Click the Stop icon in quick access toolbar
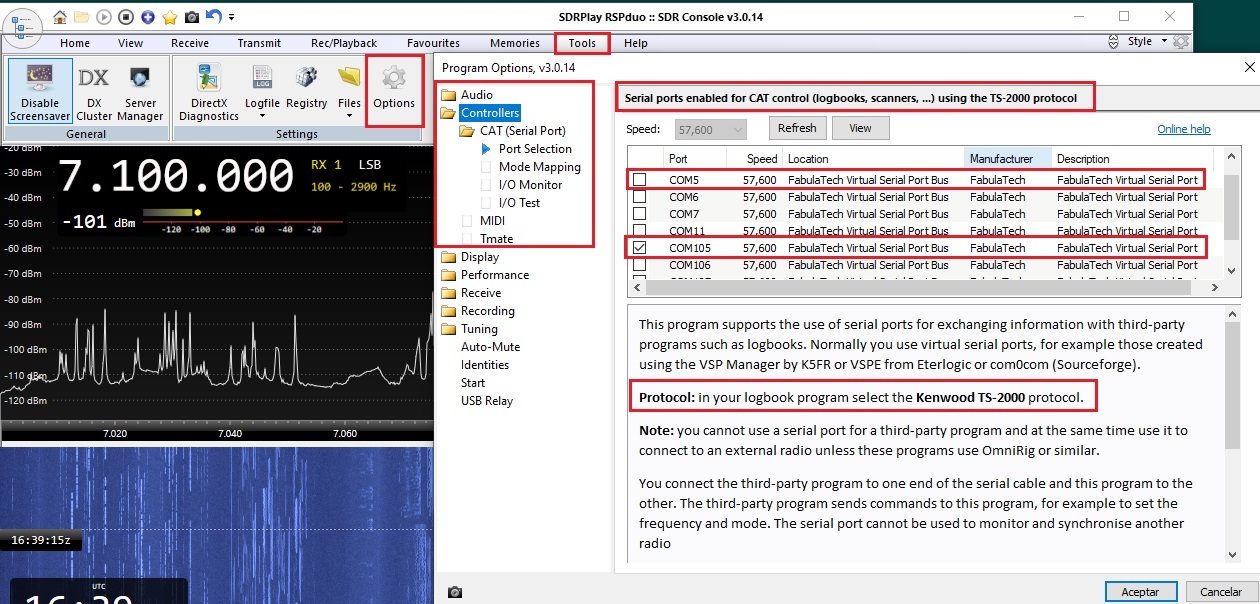 tap(126, 17)
